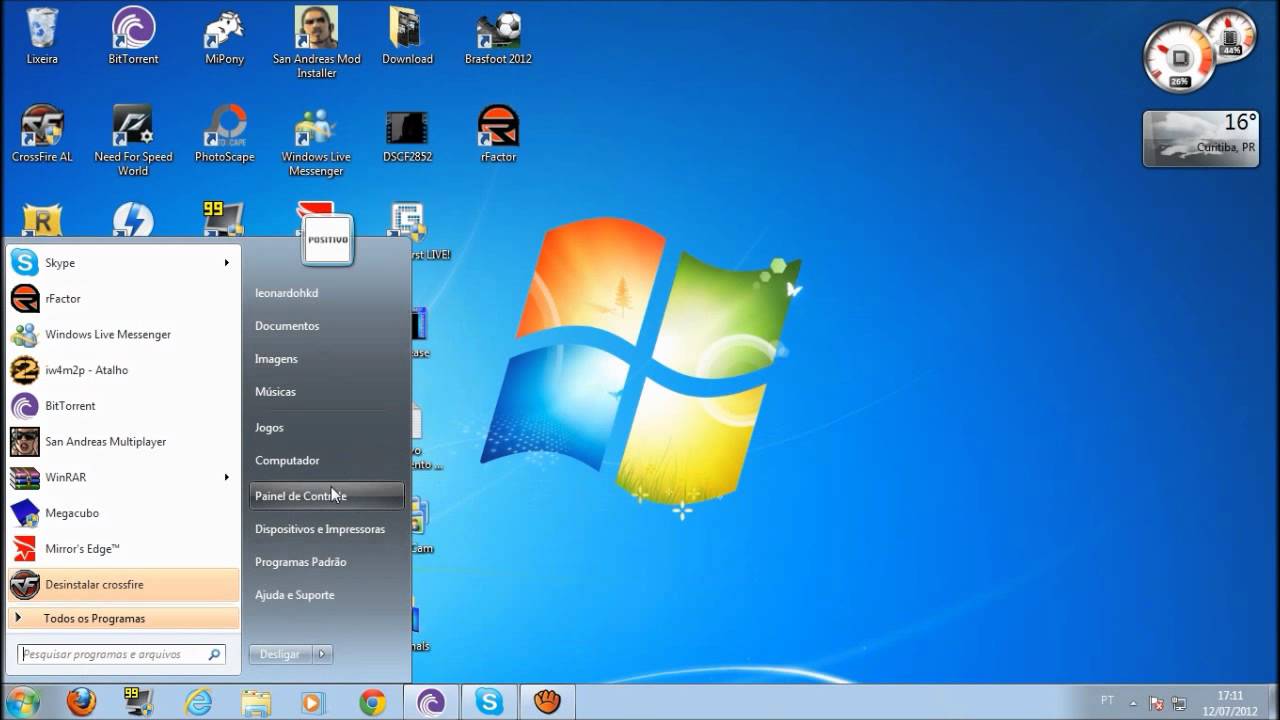Screen dimensions: 1280x720
Task: Launch San Andreas Mod Installer desktop icon
Action: 316,42
